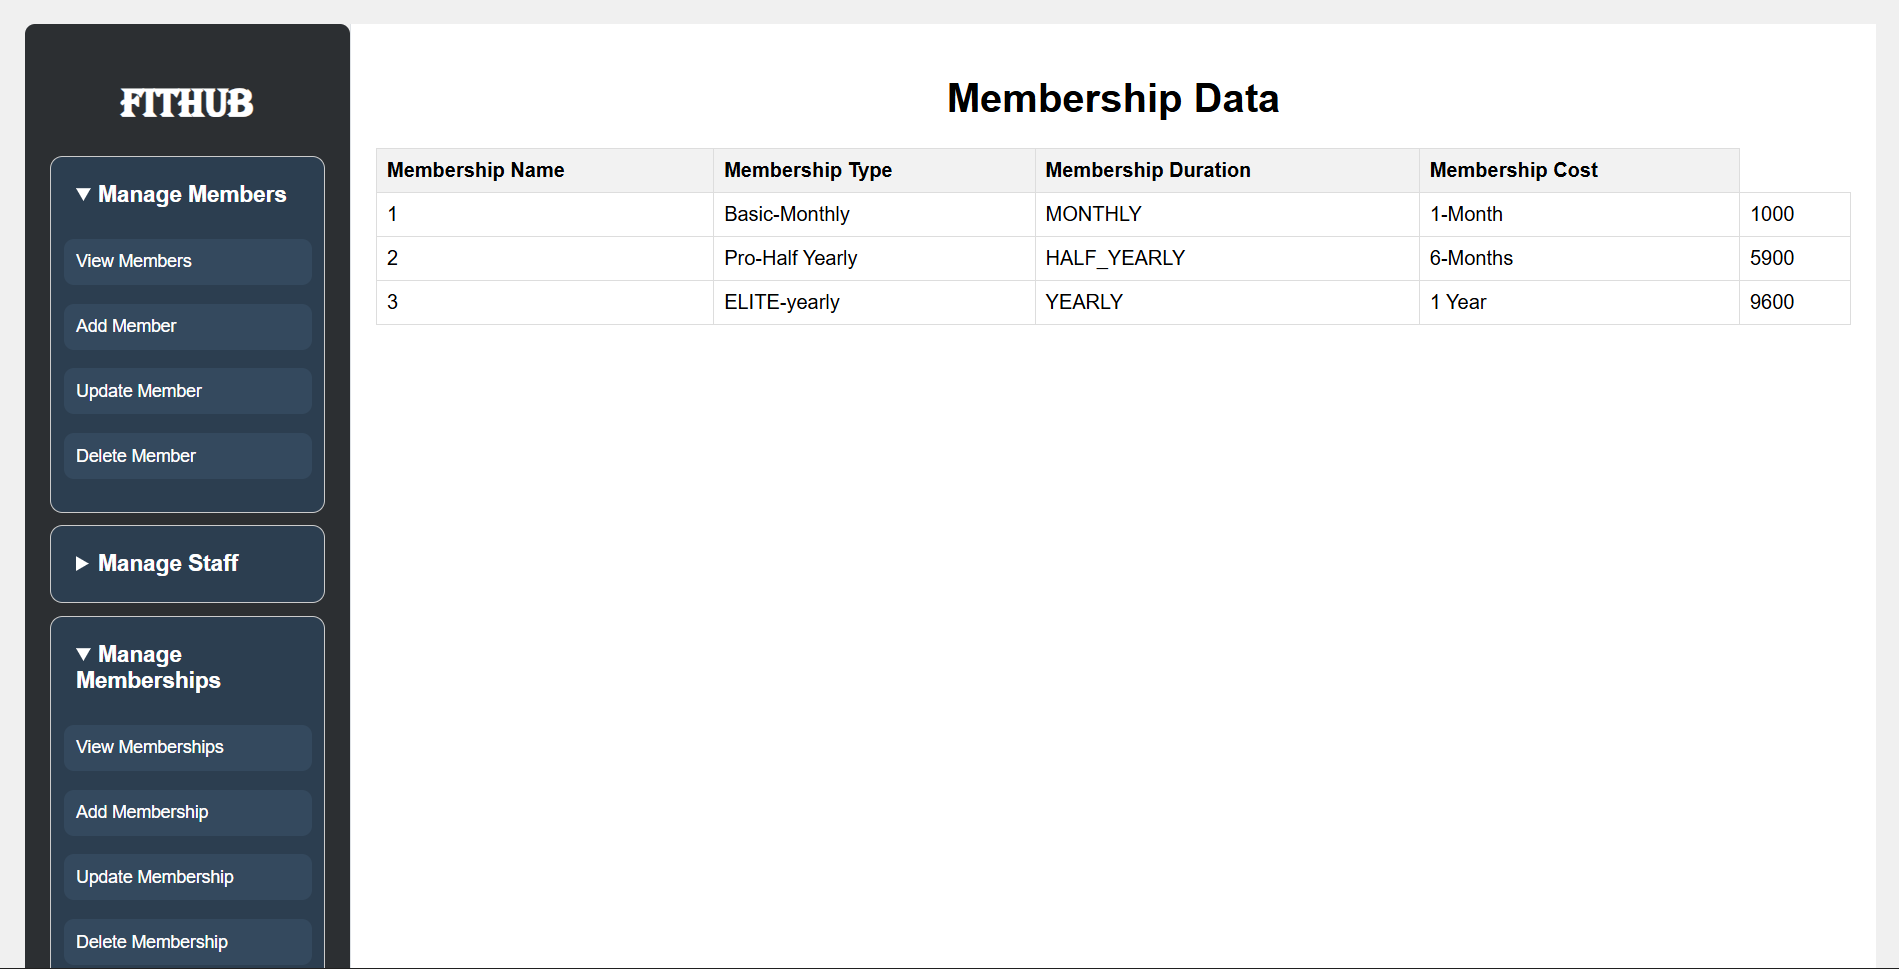Open the Update Membership page
This screenshot has width=1899, height=969.
187,877
